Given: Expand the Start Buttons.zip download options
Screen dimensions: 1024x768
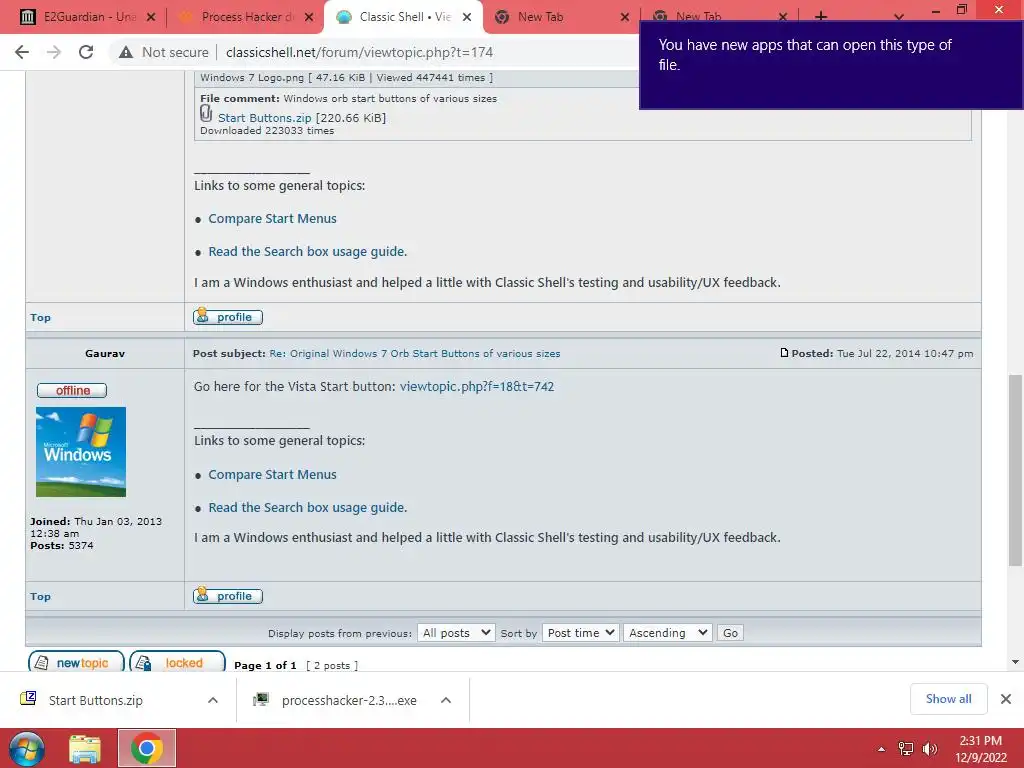Looking at the screenshot, I should point(213,700).
